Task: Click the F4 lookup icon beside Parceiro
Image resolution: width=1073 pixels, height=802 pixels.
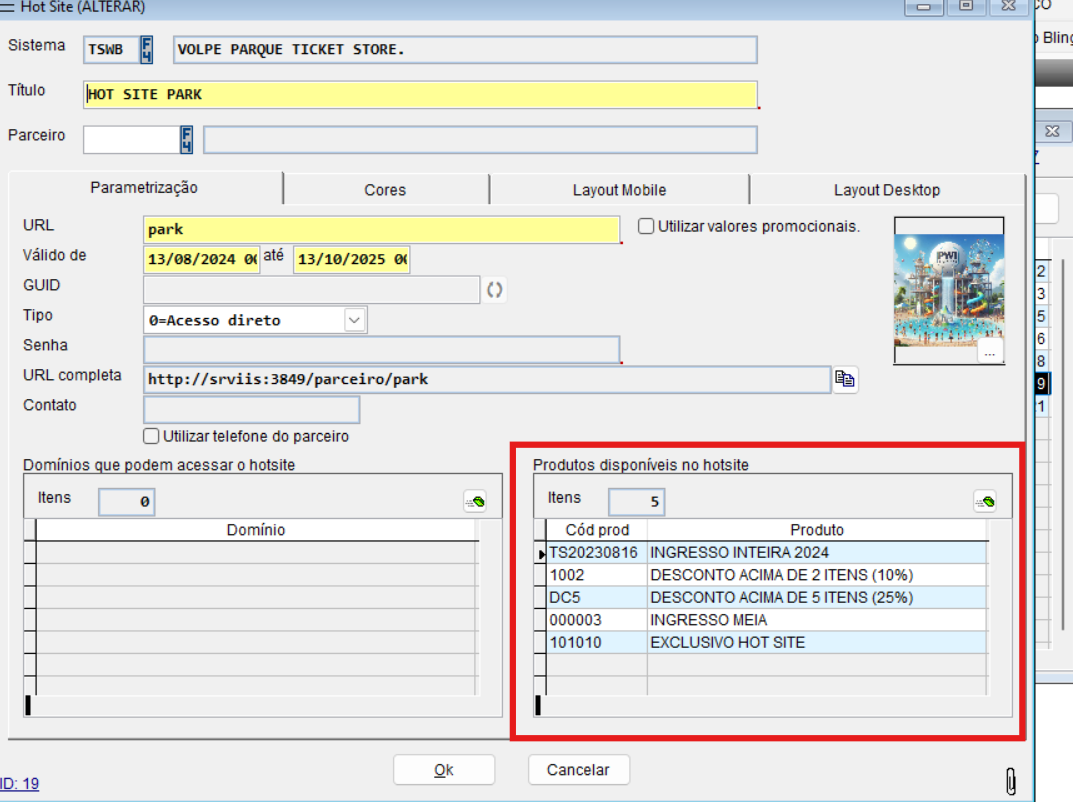Action: pyautogui.click(x=186, y=139)
